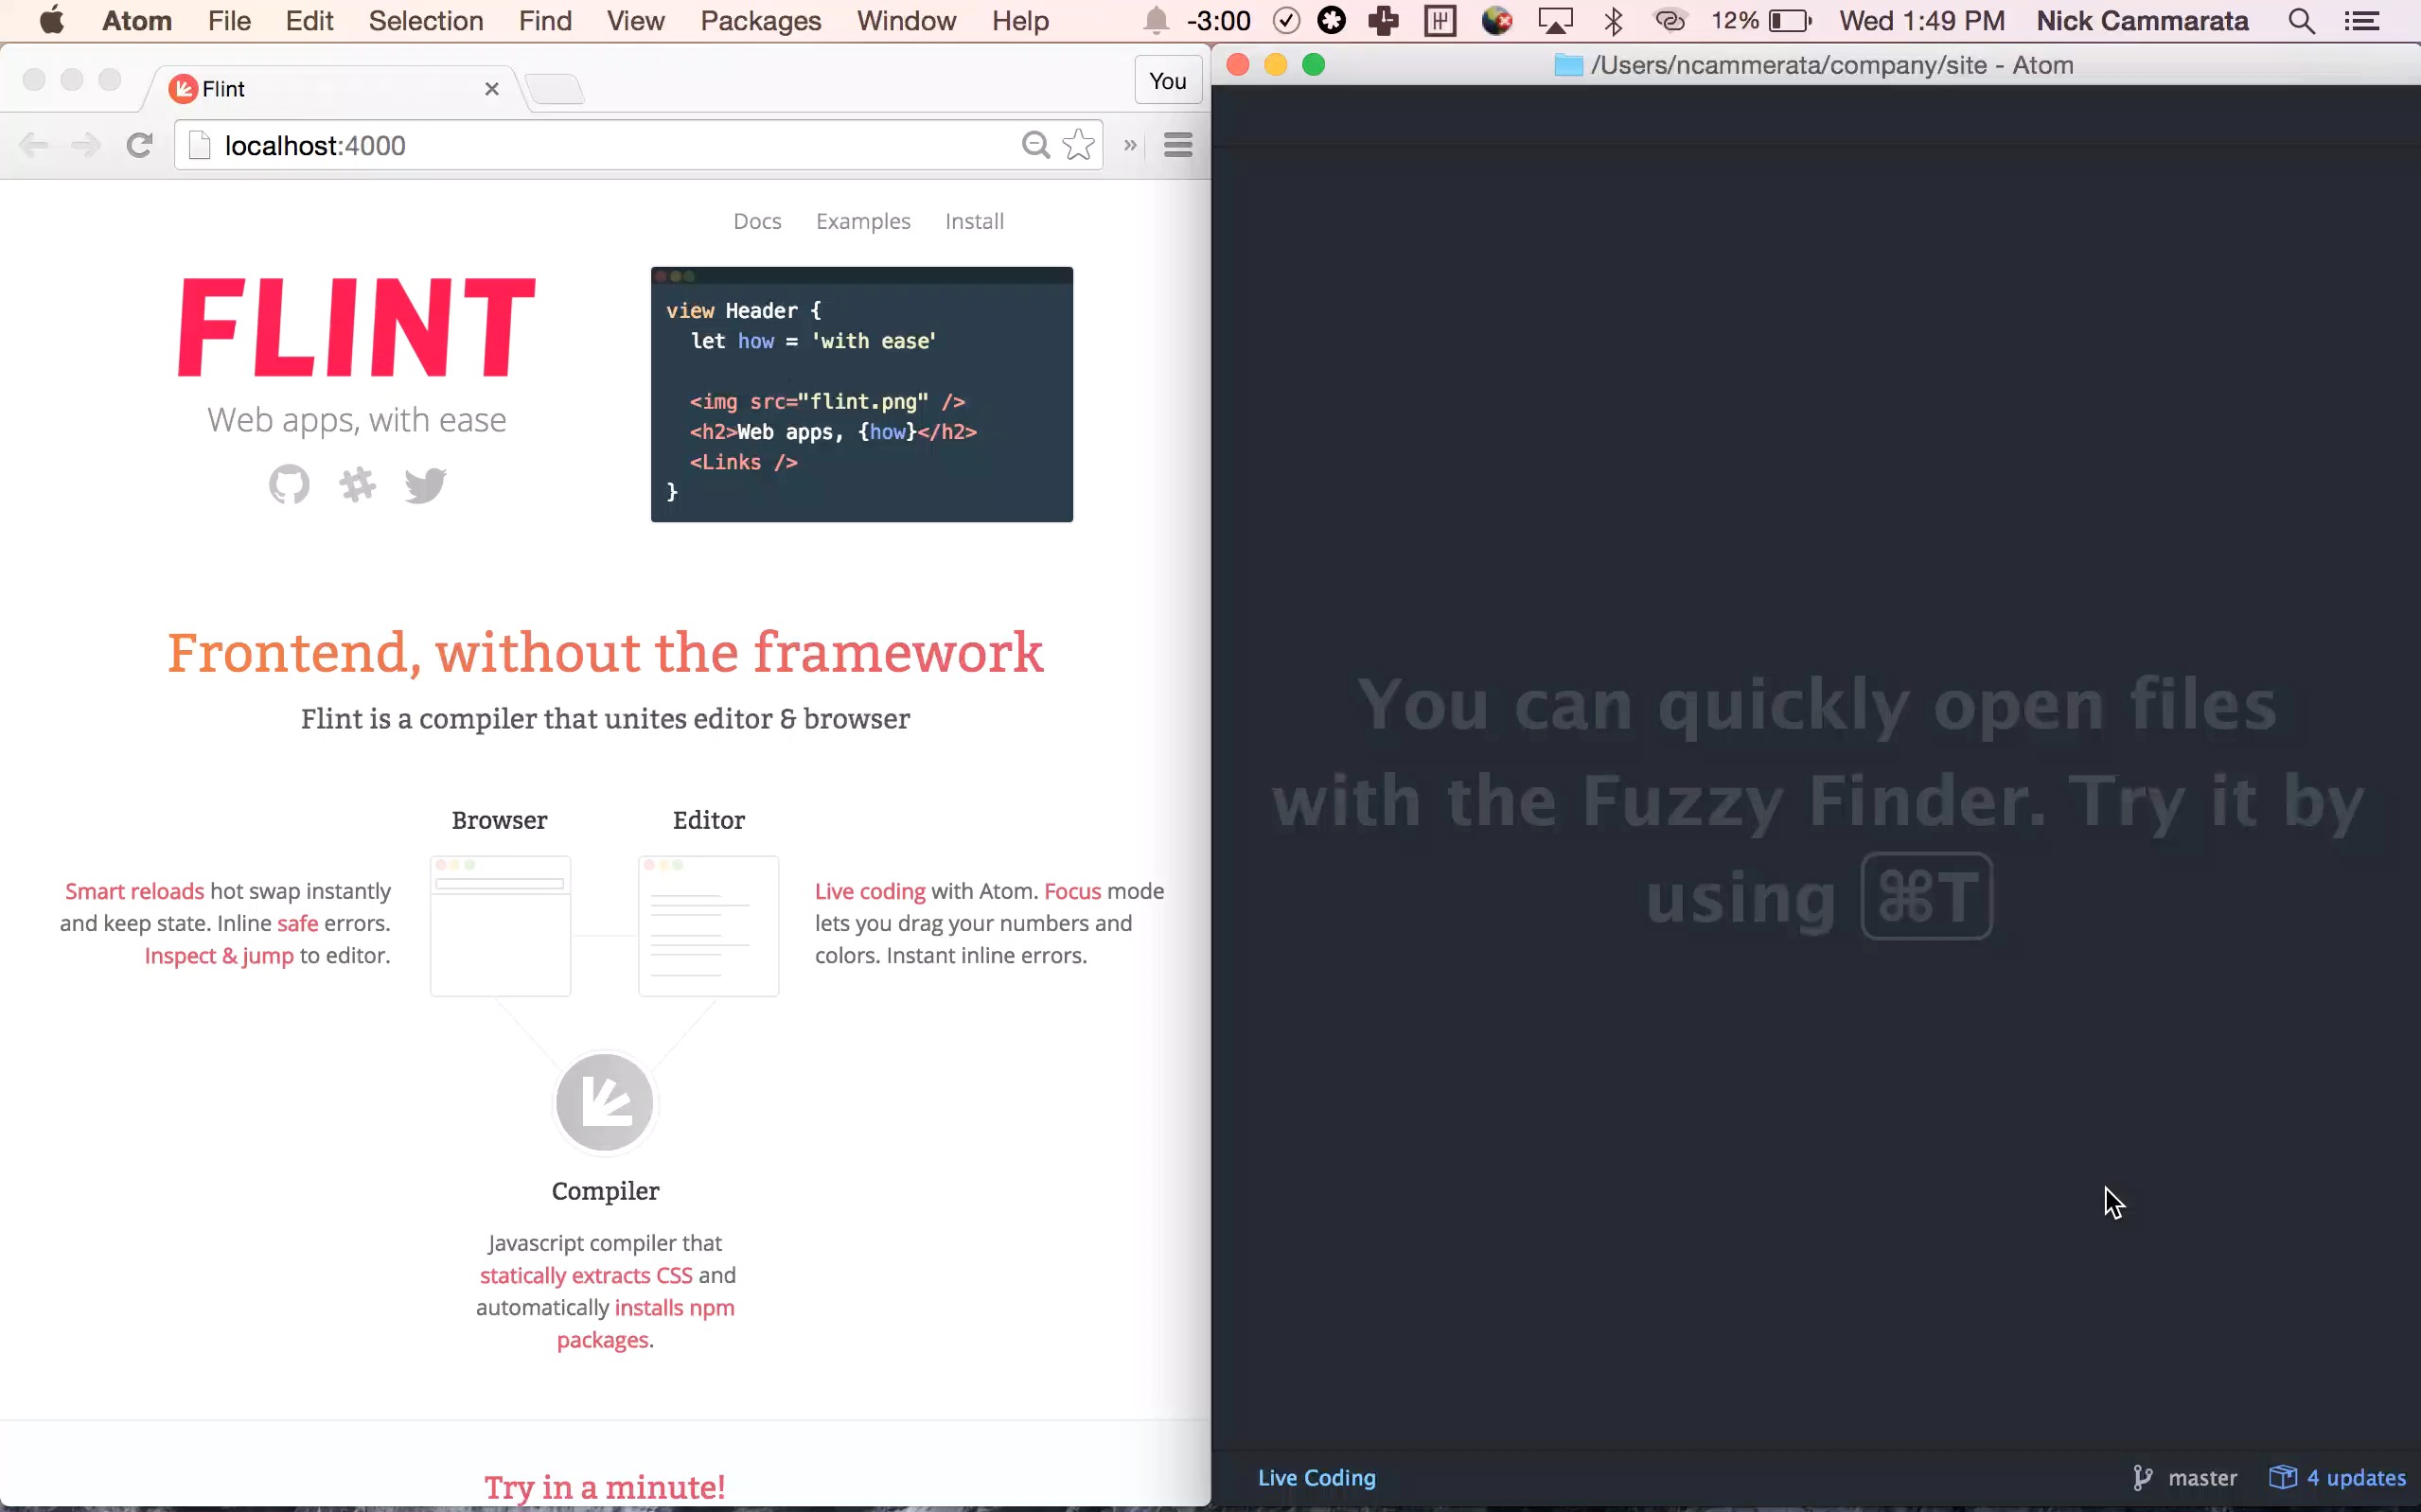The width and height of the screenshot is (2421, 1512).
Task: Click the Nick Cammarata user menu
Action: point(2142,20)
